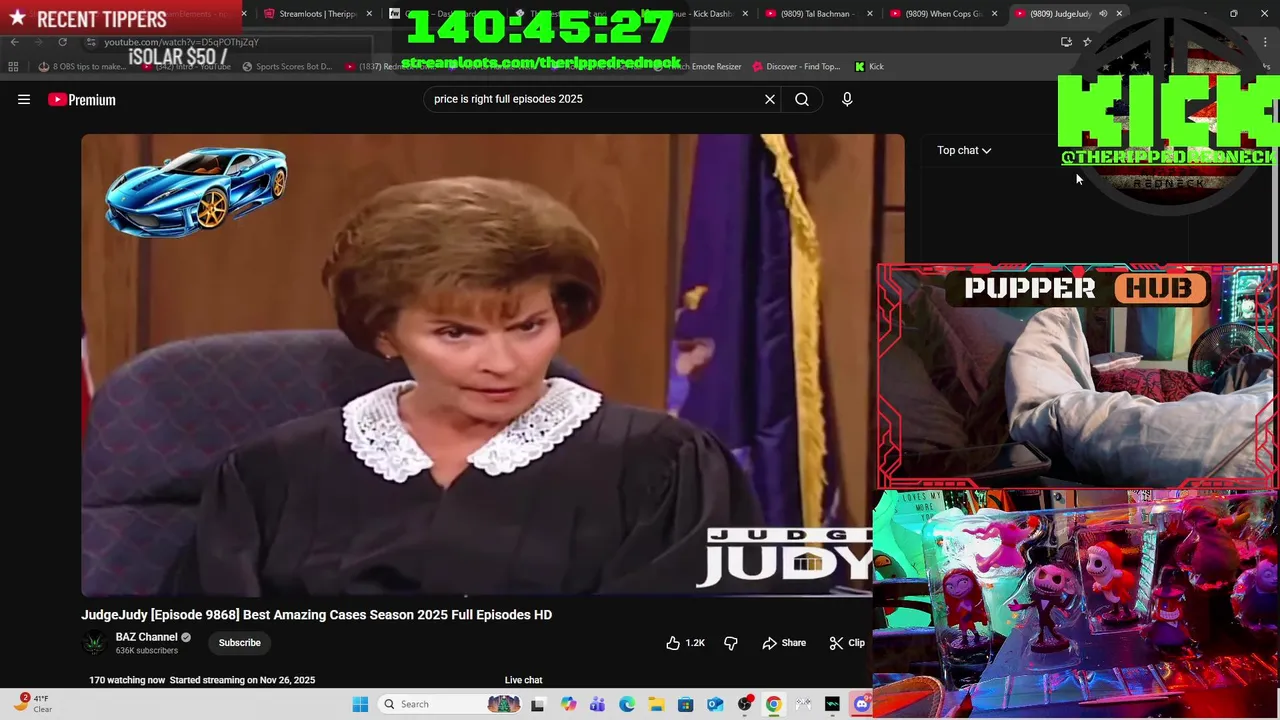Like the Judge Judy video

point(685,643)
